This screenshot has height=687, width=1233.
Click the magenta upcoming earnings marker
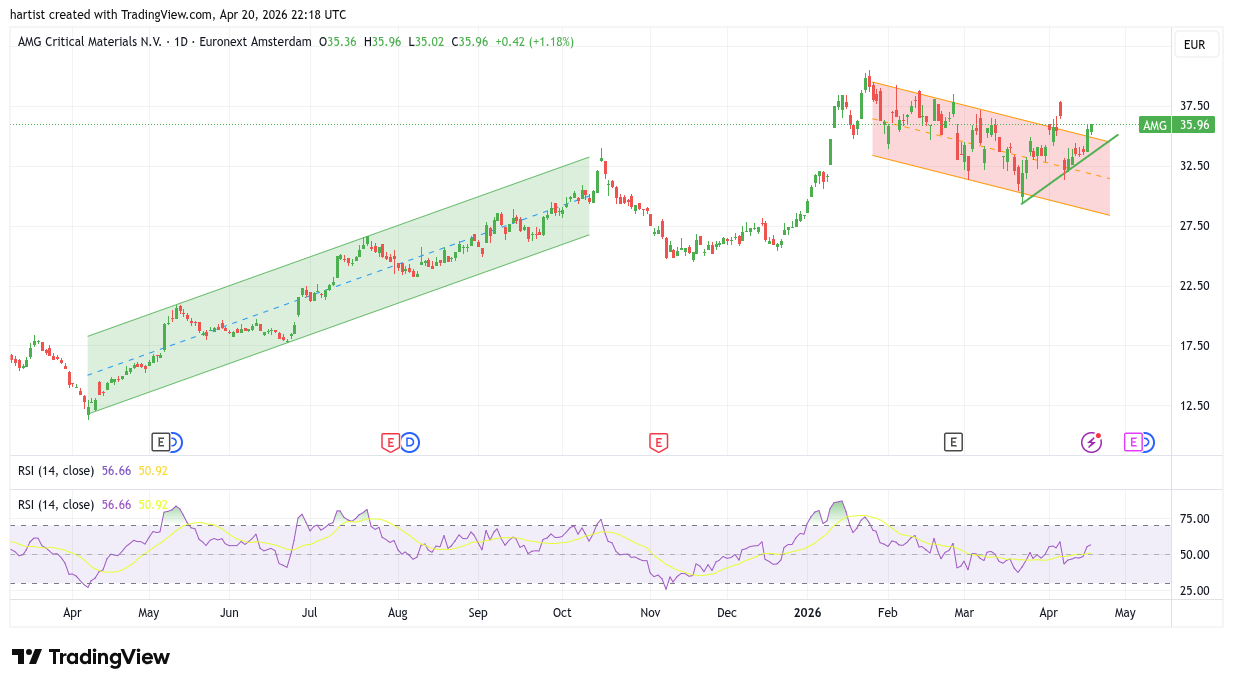pos(1133,441)
